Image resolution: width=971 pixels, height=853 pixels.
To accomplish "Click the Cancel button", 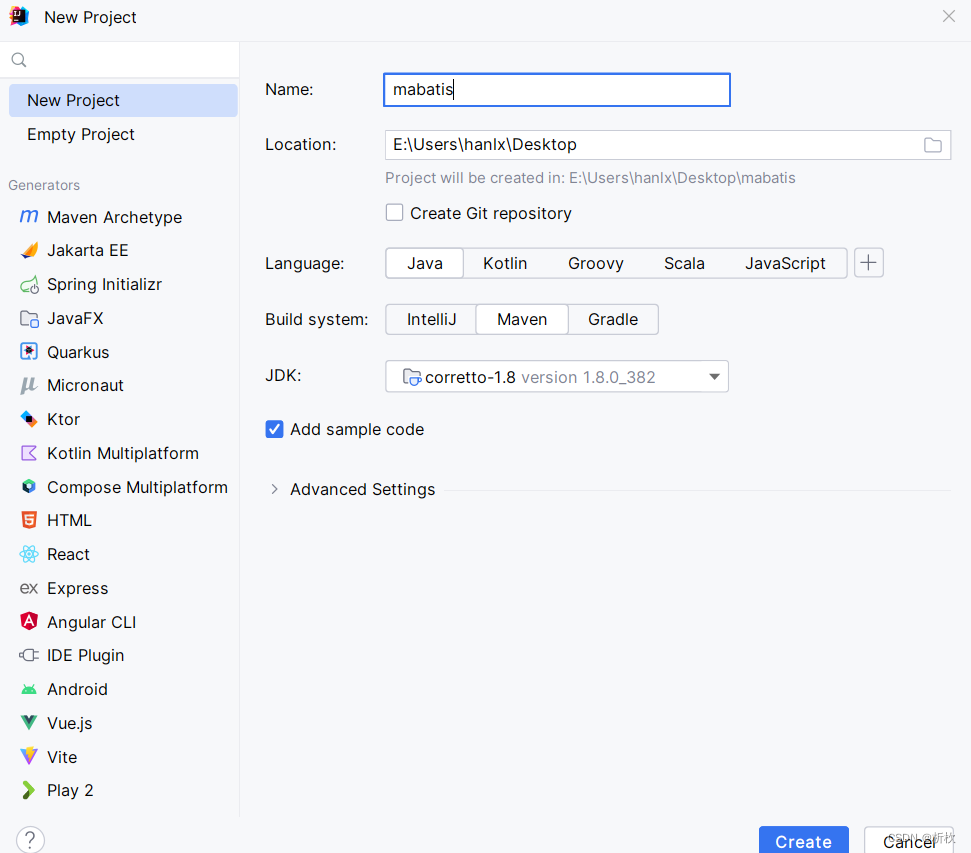I will pos(908,841).
